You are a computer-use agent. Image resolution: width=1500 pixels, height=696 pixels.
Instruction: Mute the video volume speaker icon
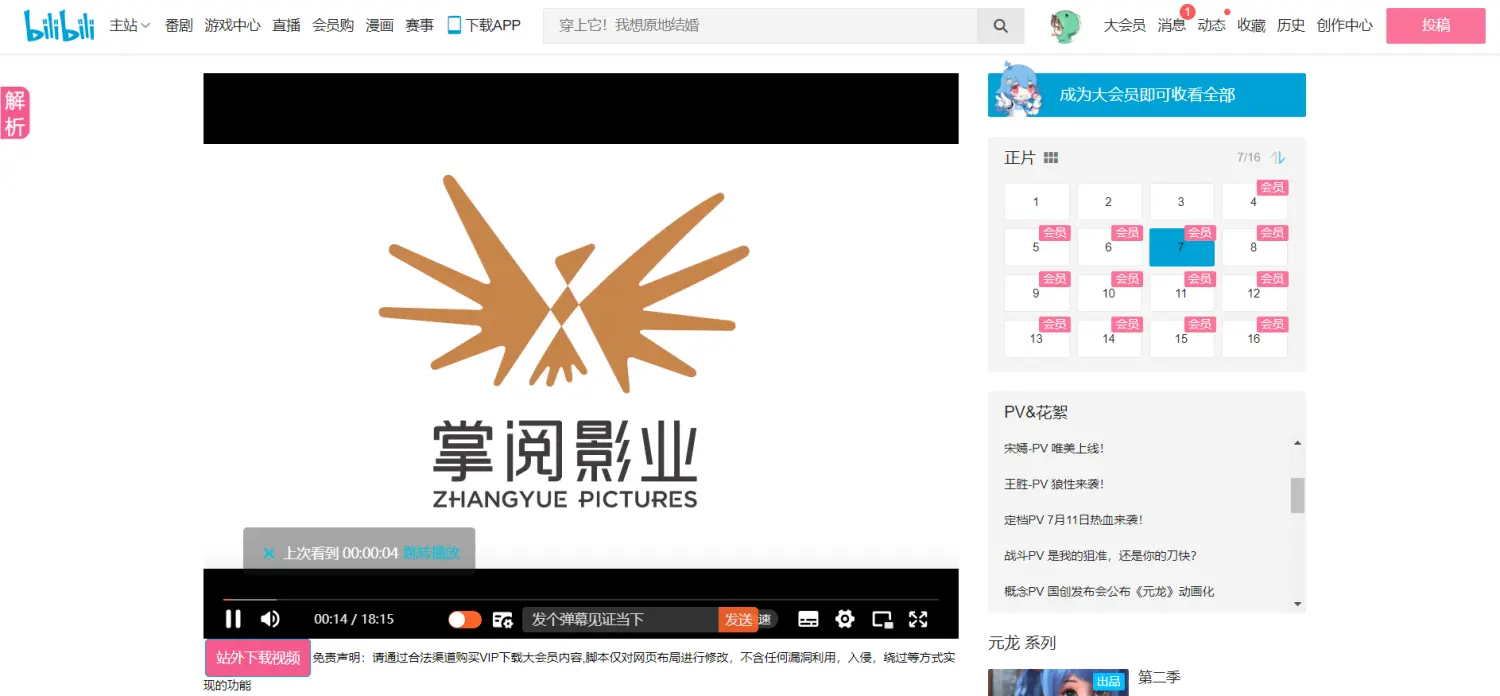(270, 619)
